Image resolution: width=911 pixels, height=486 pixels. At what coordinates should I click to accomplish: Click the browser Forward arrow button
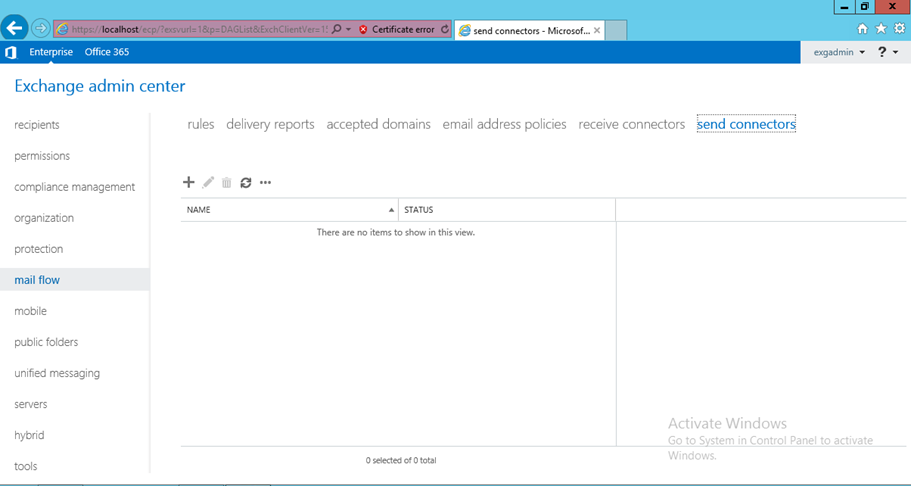(x=40, y=27)
